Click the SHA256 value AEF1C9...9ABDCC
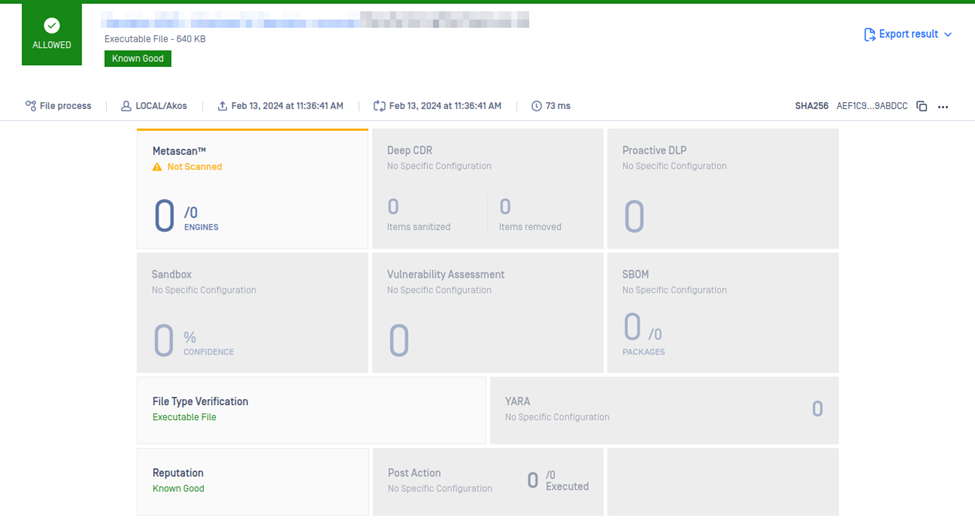 [x=872, y=106]
